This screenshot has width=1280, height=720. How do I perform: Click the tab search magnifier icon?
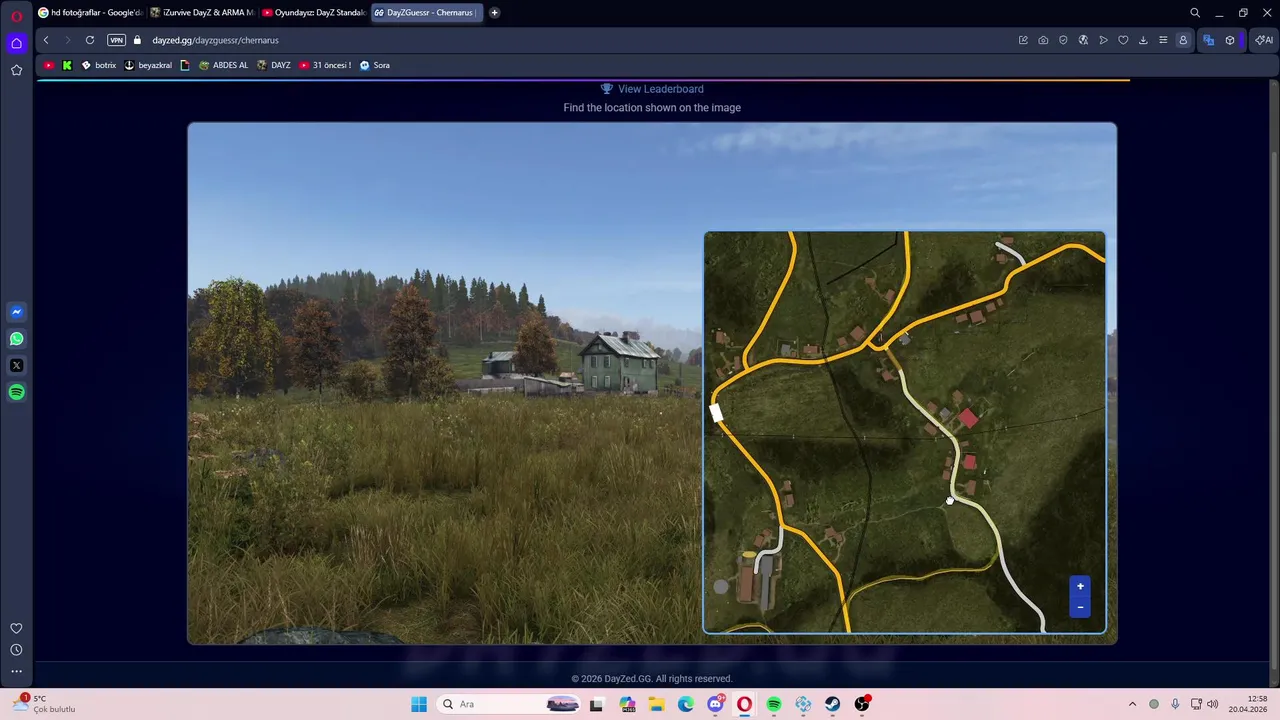tap(1195, 13)
